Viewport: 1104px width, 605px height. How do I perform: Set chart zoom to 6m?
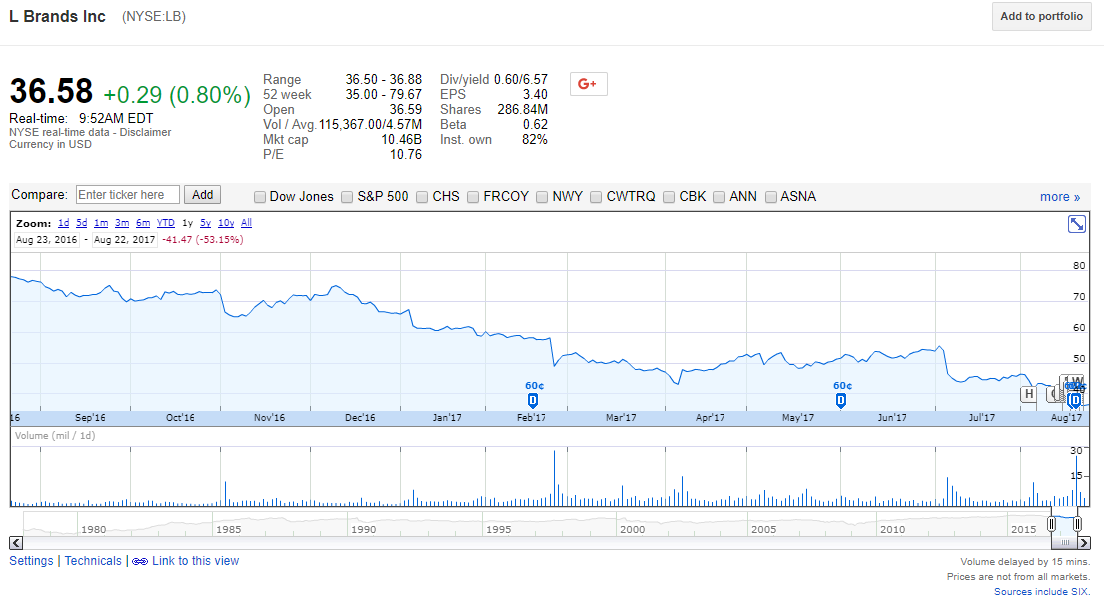[143, 223]
